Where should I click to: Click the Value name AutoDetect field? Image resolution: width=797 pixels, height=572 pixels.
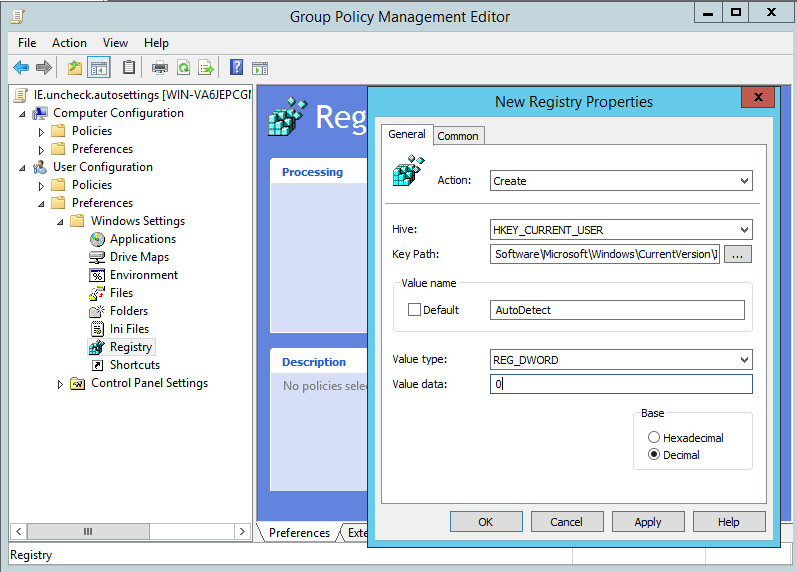(x=617, y=310)
